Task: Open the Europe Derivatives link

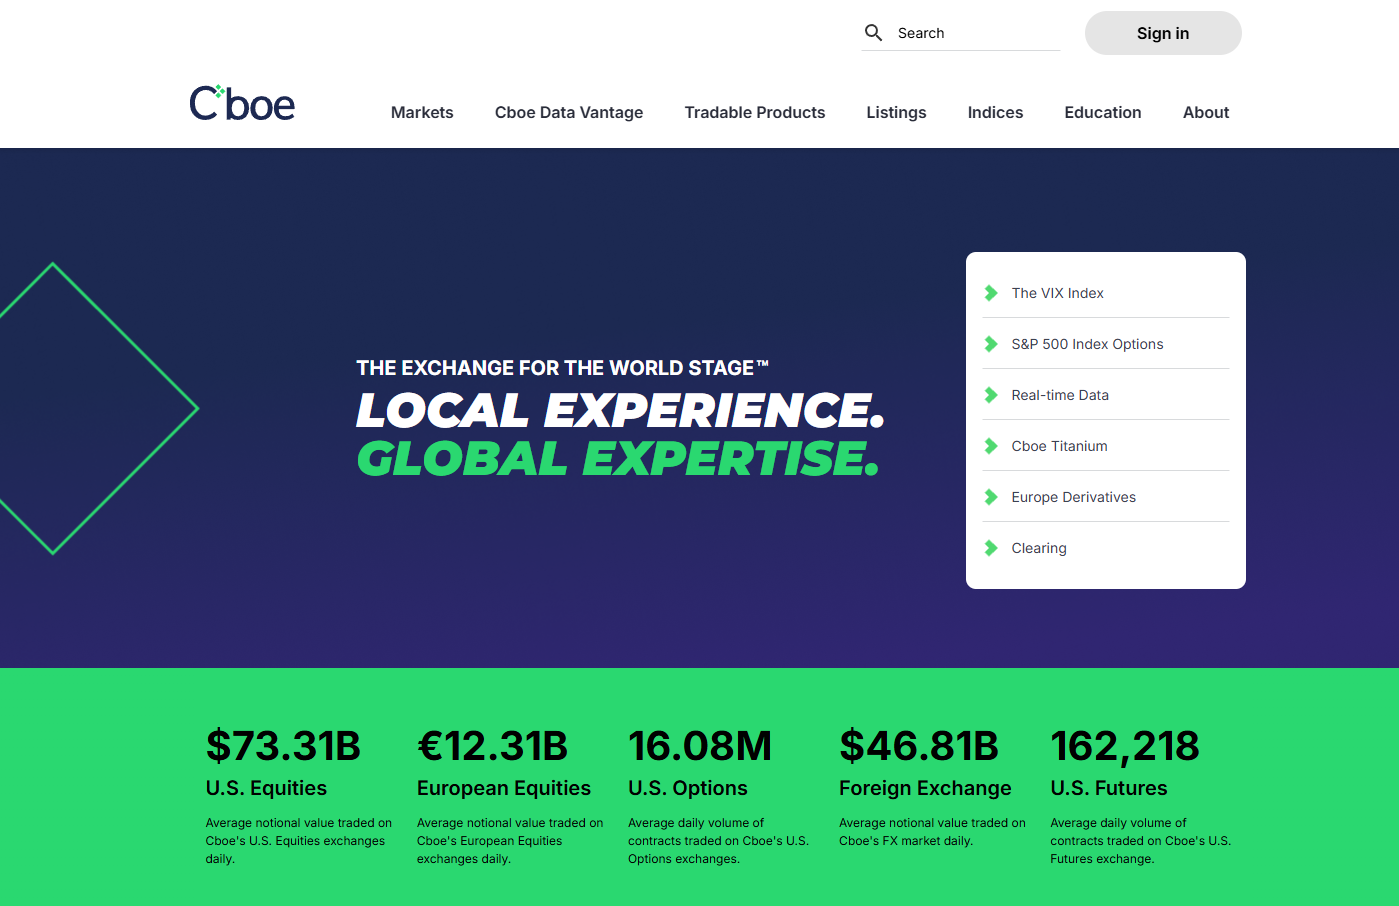Action: pos(1073,497)
